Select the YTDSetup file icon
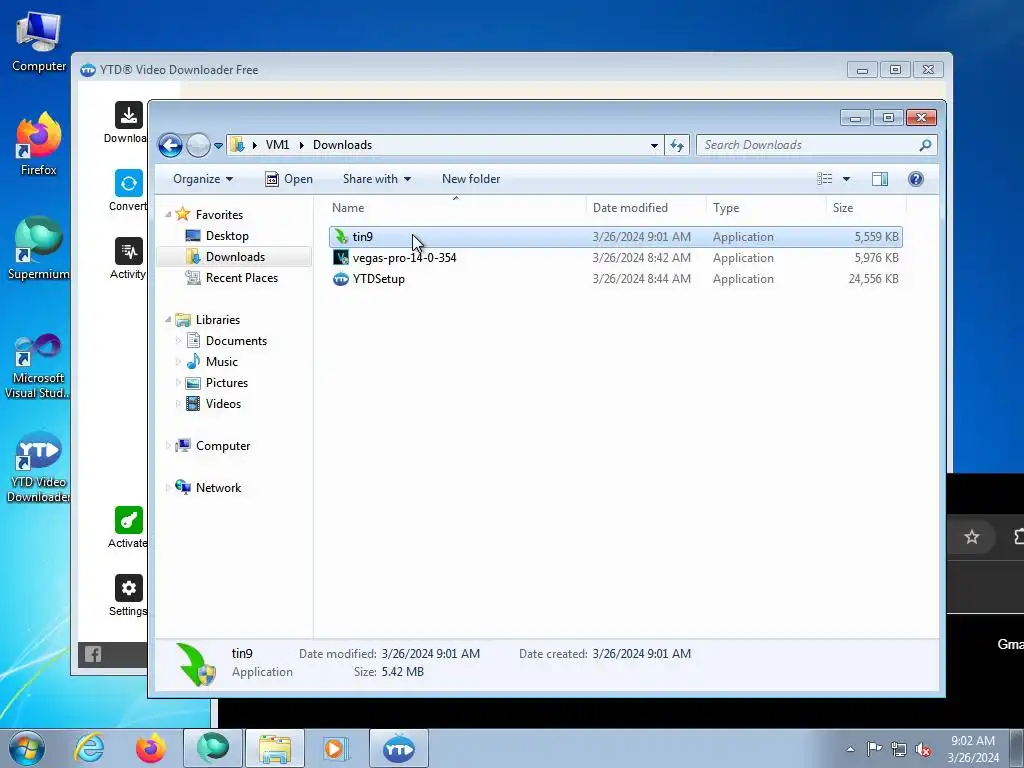Image resolution: width=1024 pixels, height=768 pixels. pyautogui.click(x=341, y=279)
